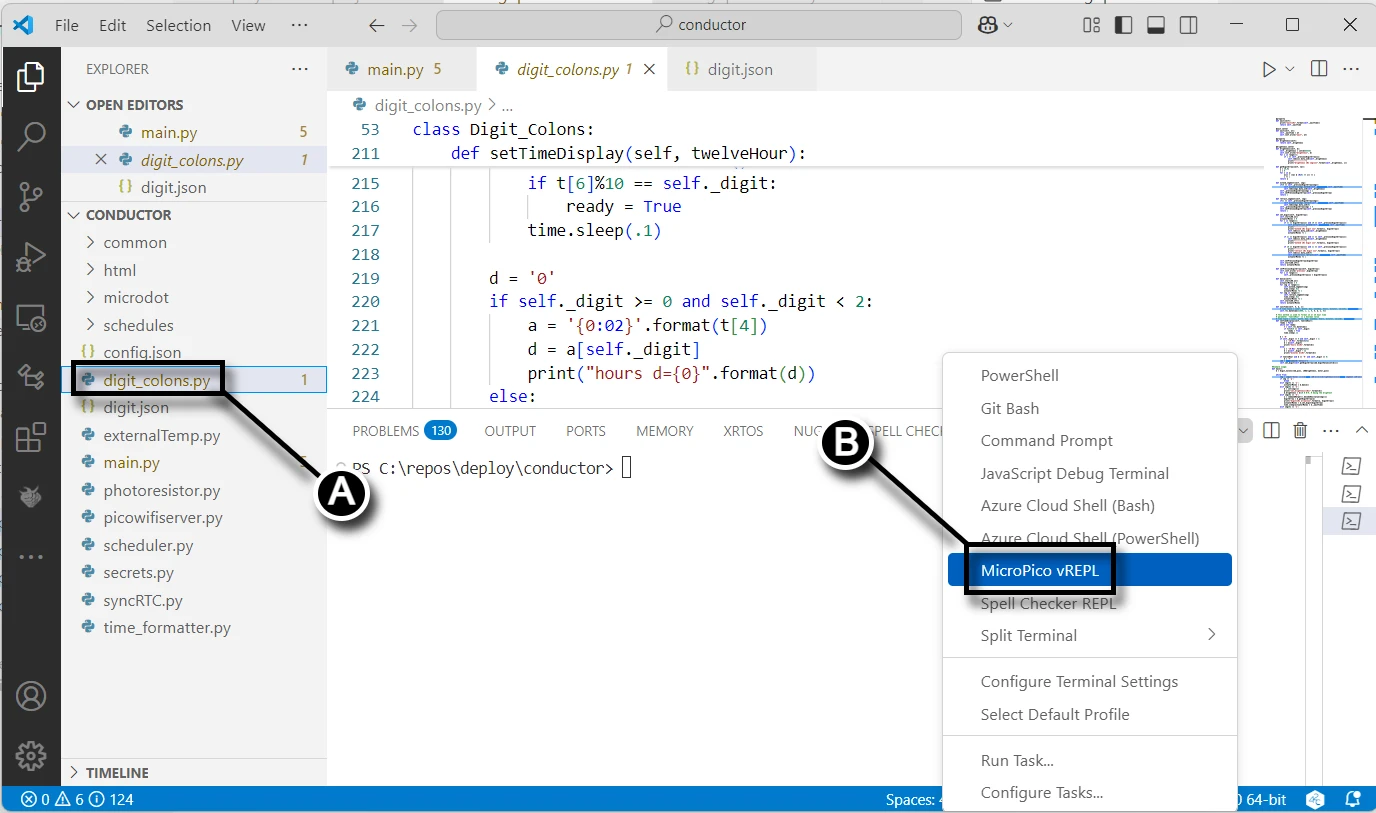This screenshot has width=1376, height=813.
Task: Open editor More Actions ellipsis
Action: [x=1351, y=69]
